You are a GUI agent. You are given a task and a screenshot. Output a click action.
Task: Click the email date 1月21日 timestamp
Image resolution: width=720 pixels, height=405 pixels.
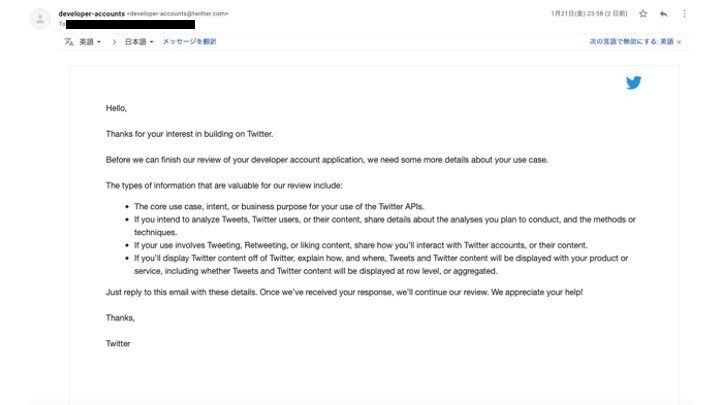coord(589,14)
